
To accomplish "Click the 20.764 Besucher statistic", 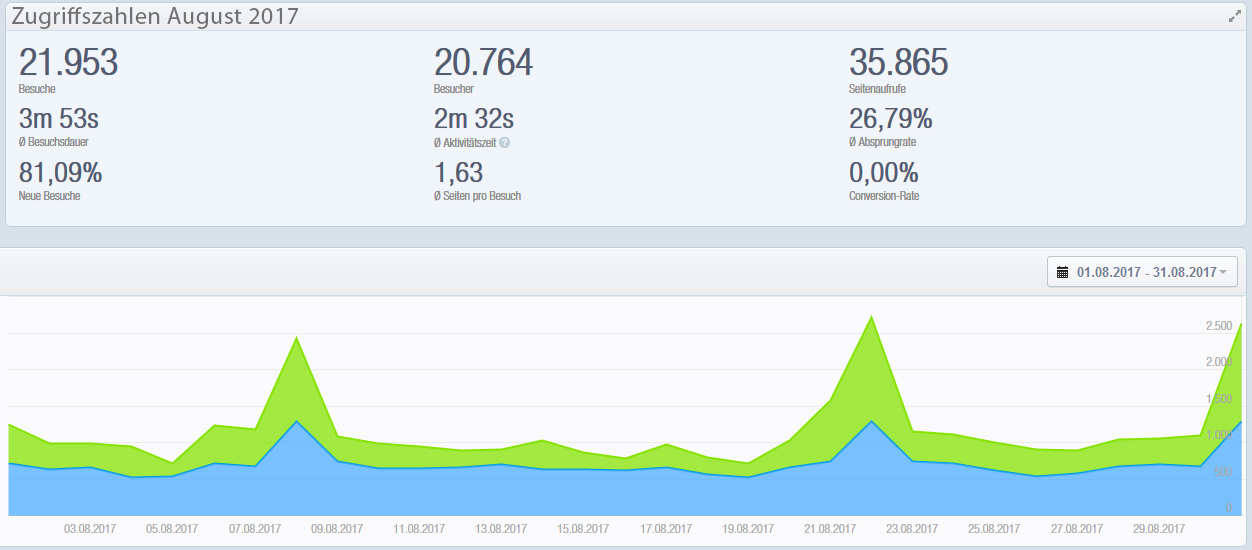I will pos(483,63).
